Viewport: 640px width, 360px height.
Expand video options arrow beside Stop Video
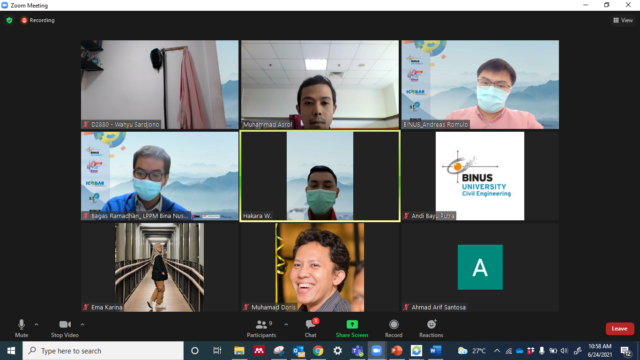point(82,324)
